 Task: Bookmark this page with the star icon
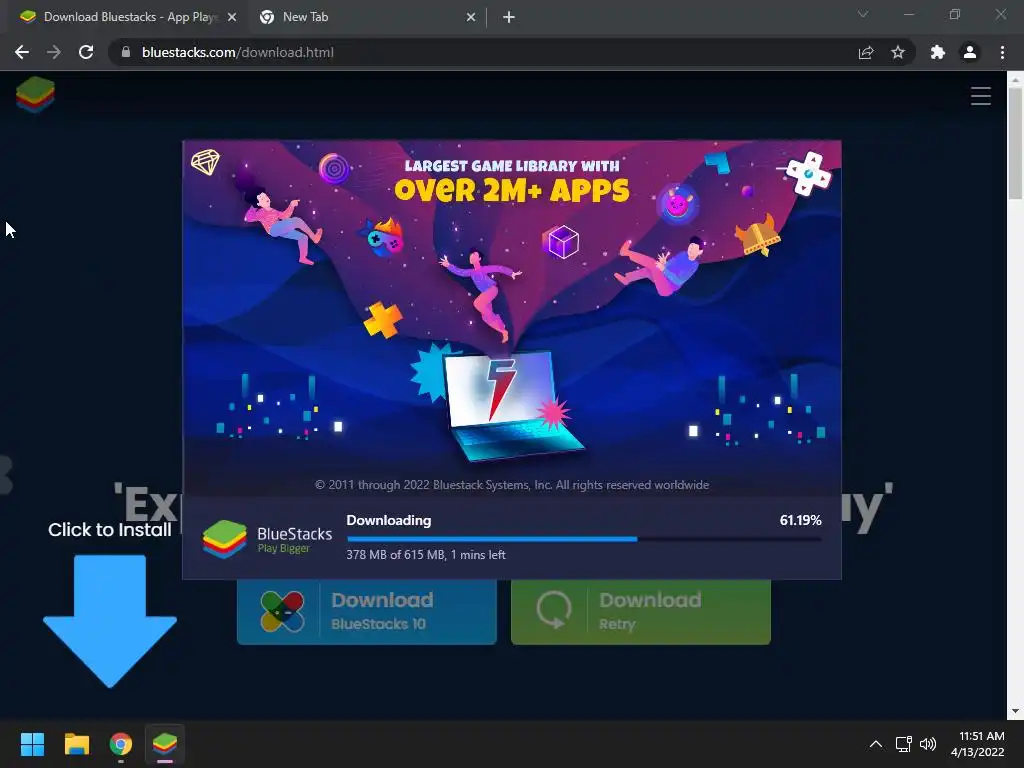click(x=898, y=52)
